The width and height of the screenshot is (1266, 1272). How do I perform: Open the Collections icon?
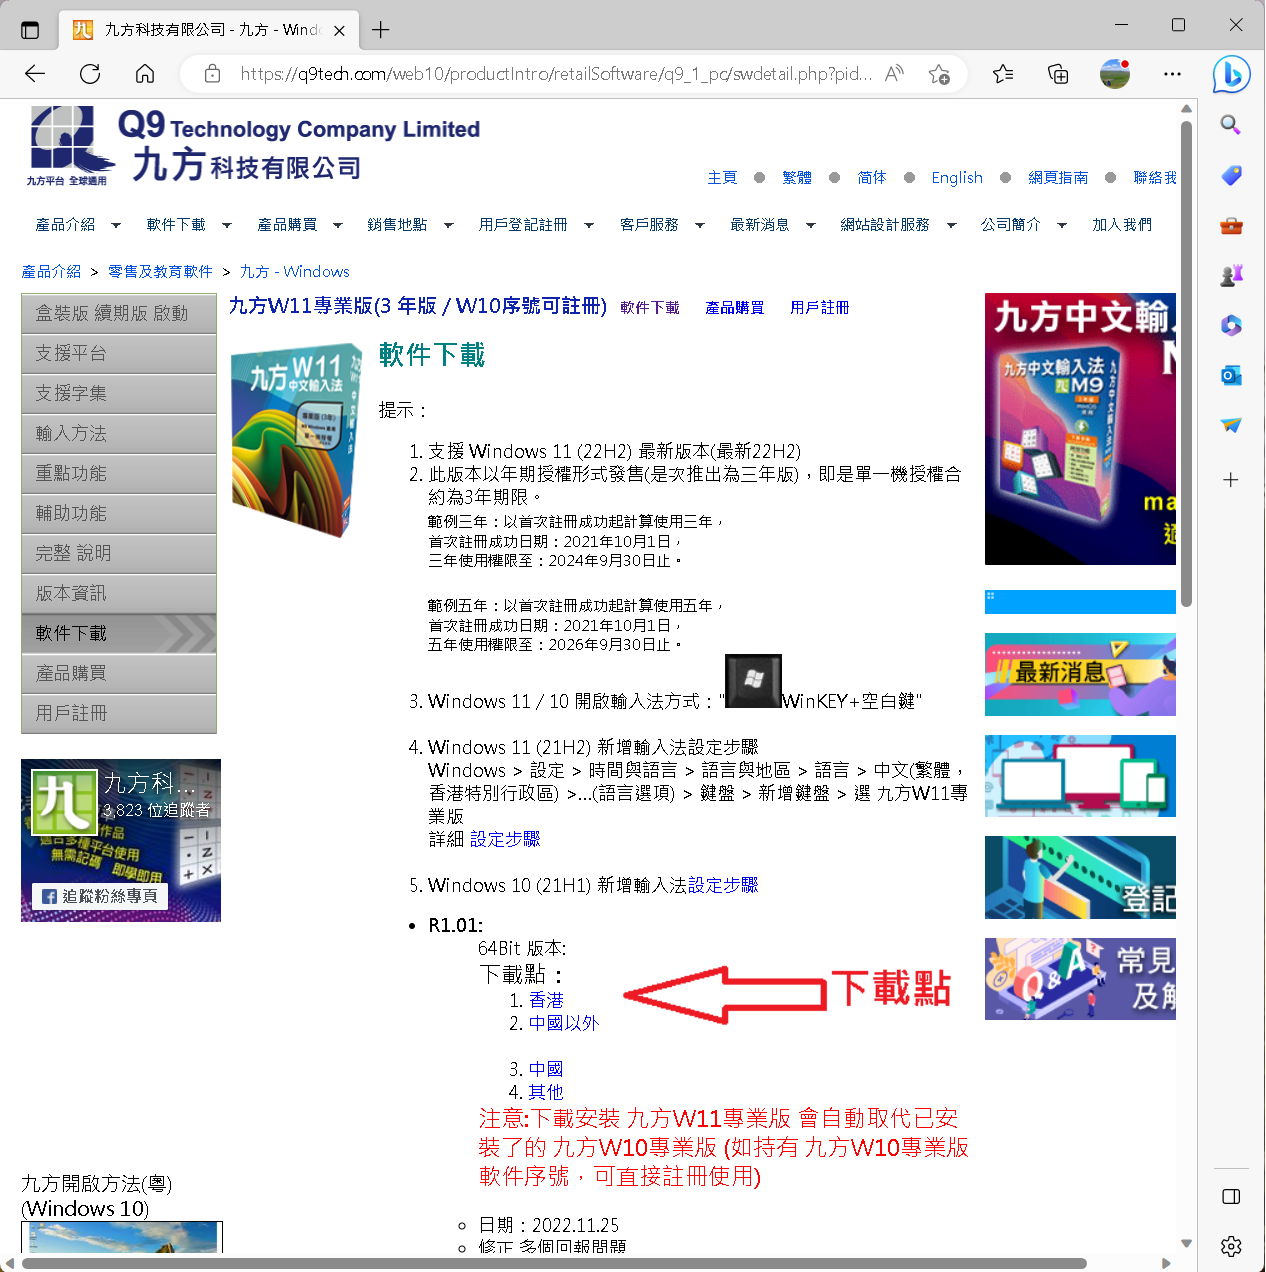(x=1058, y=73)
